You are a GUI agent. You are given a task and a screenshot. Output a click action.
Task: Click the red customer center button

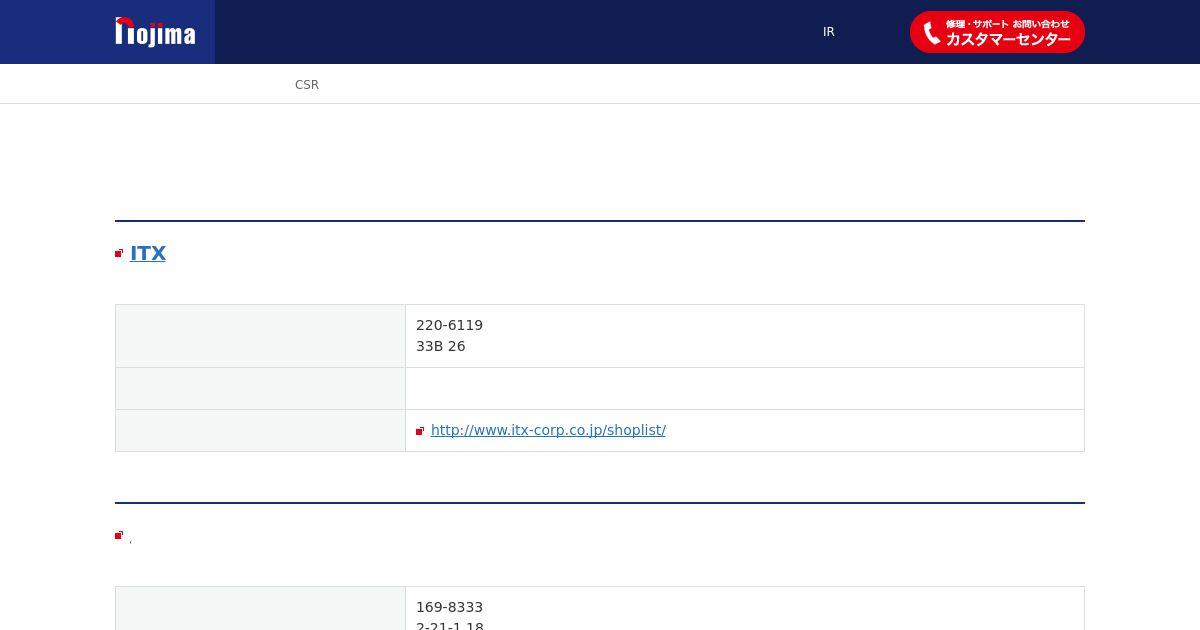click(x=997, y=32)
